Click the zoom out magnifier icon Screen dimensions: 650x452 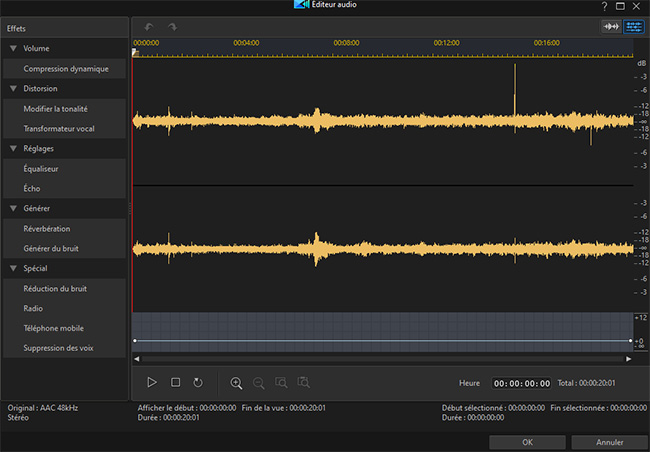point(258,382)
